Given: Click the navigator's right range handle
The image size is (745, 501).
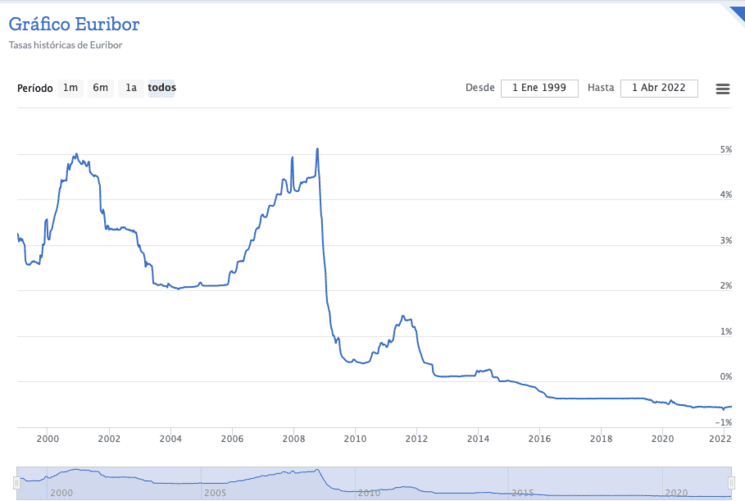Looking at the screenshot, I should pyautogui.click(x=731, y=482).
